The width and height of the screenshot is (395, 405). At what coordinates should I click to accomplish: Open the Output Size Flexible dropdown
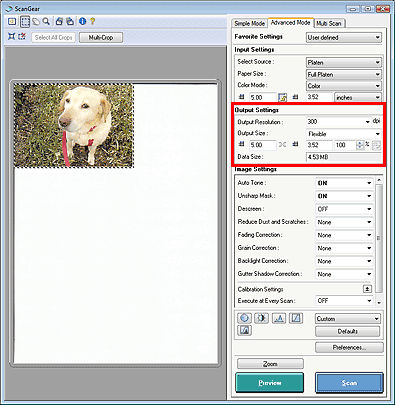(x=344, y=134)
